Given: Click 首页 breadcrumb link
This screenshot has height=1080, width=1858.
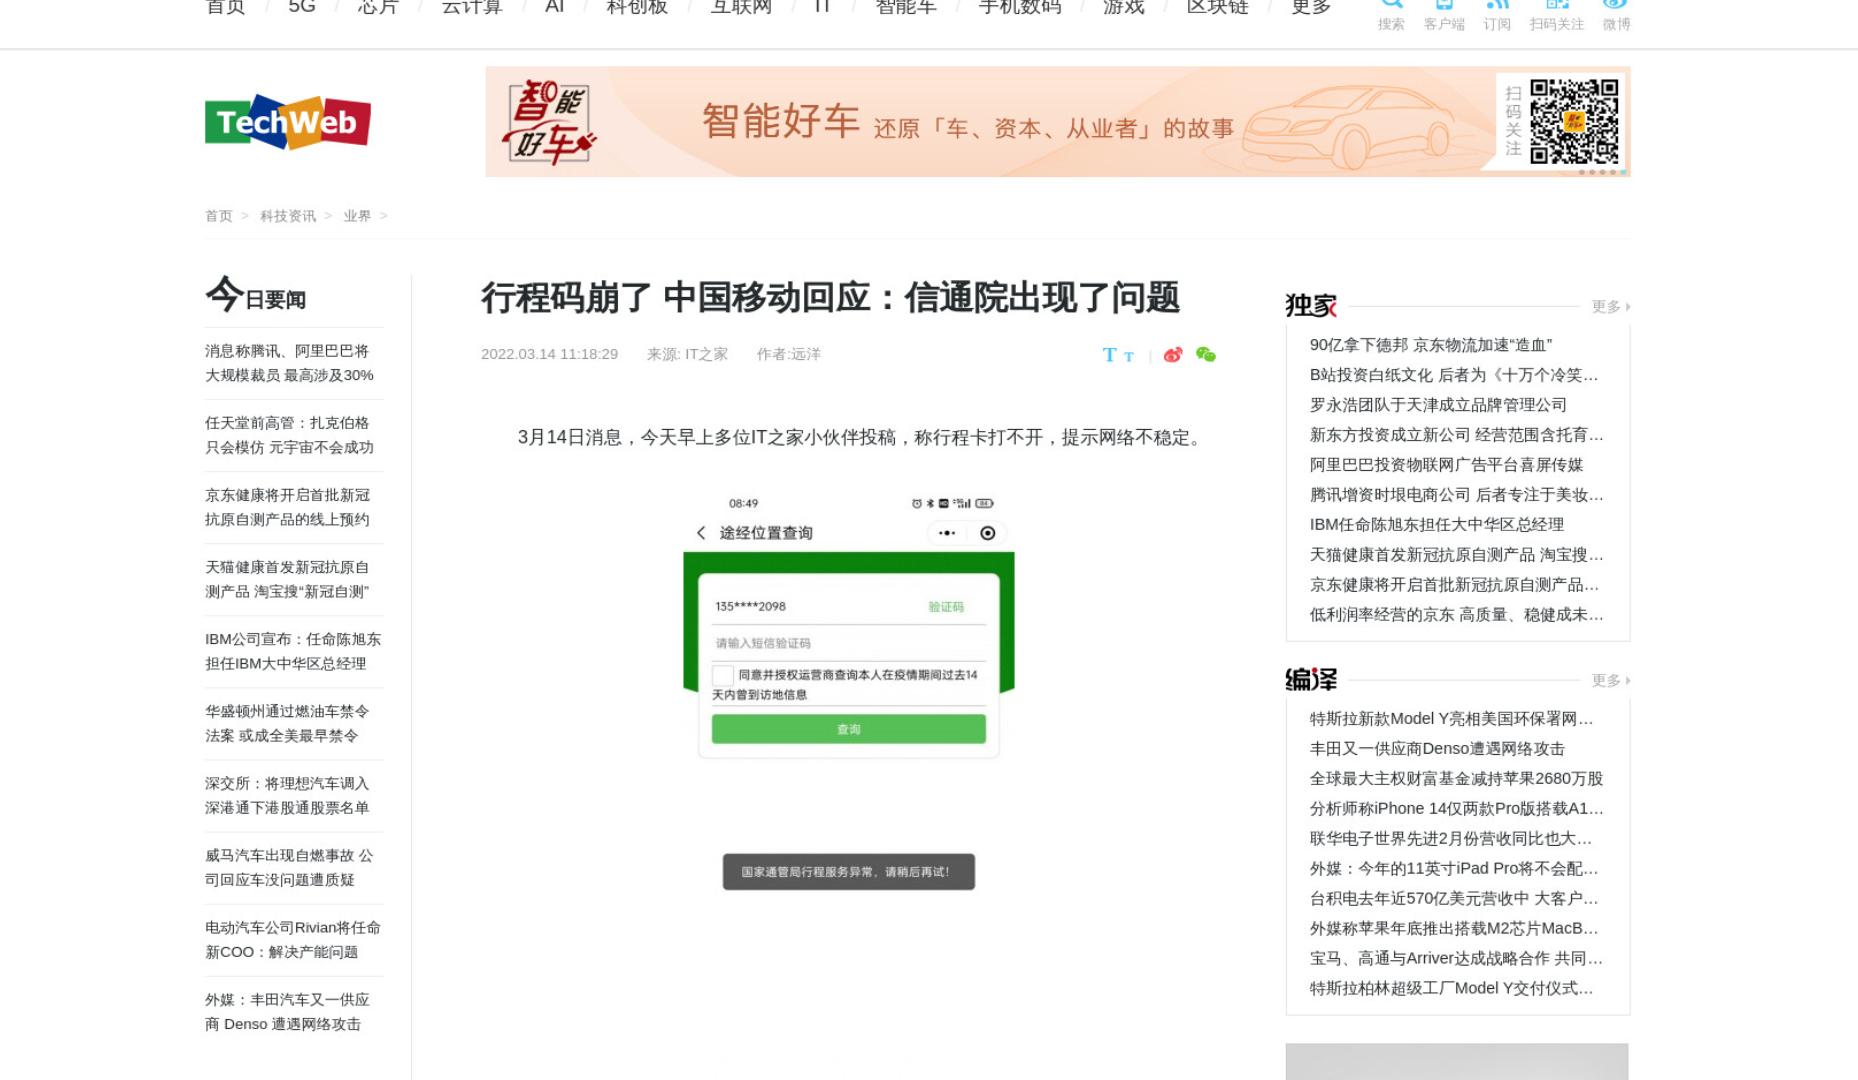Looking at the screenshot, I should tap(218, 216).
